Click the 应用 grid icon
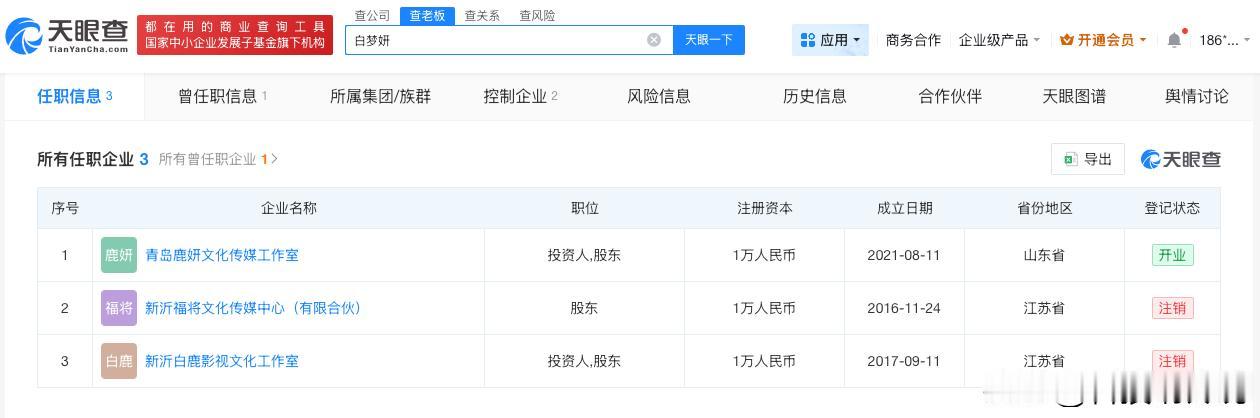Image resolution: width=1260 pixels, height=418 pixels. 808,40
